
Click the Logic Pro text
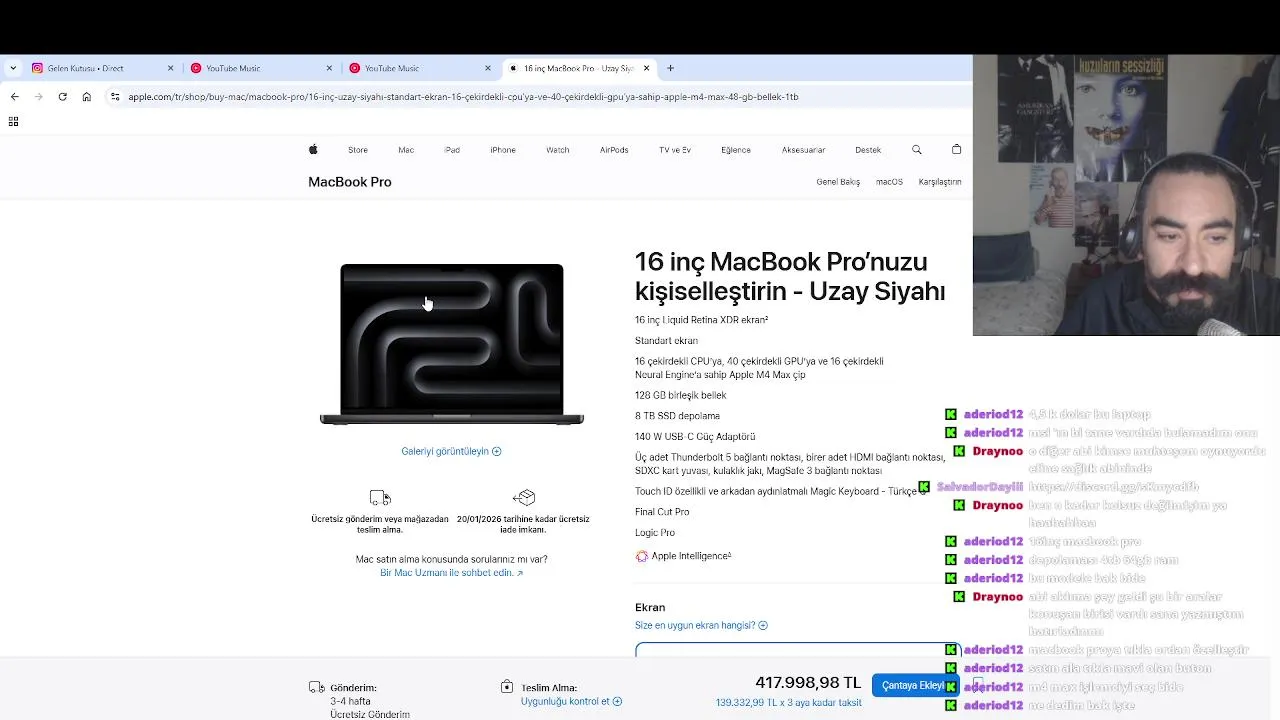pyautogui.click(x=655, y=533)
